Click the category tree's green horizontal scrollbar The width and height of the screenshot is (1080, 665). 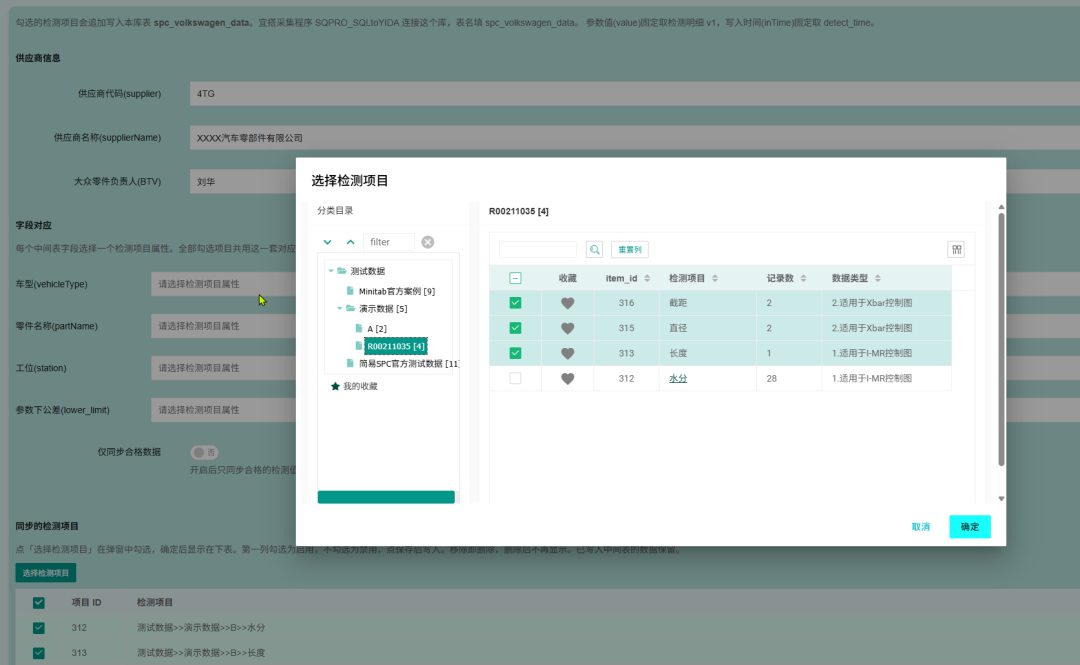click(386, 497)
